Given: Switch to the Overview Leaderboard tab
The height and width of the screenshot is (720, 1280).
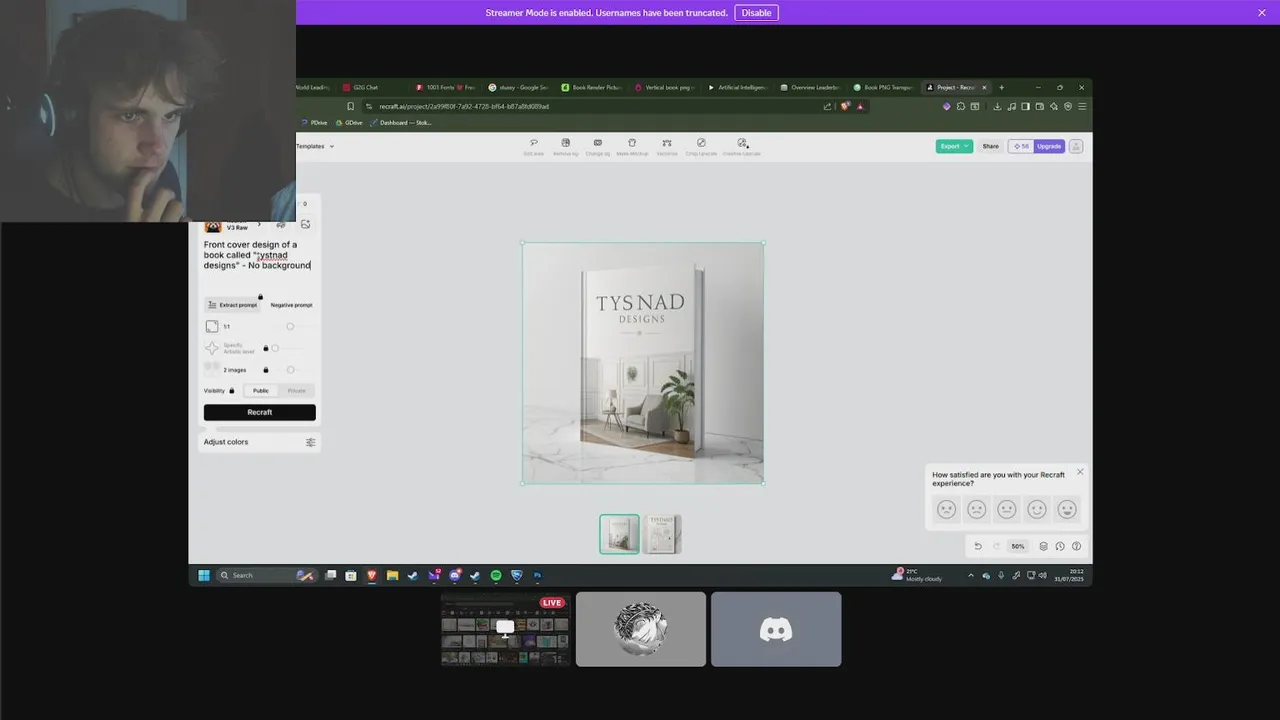Looking at the screenshot, I should [x=810, y=87].
